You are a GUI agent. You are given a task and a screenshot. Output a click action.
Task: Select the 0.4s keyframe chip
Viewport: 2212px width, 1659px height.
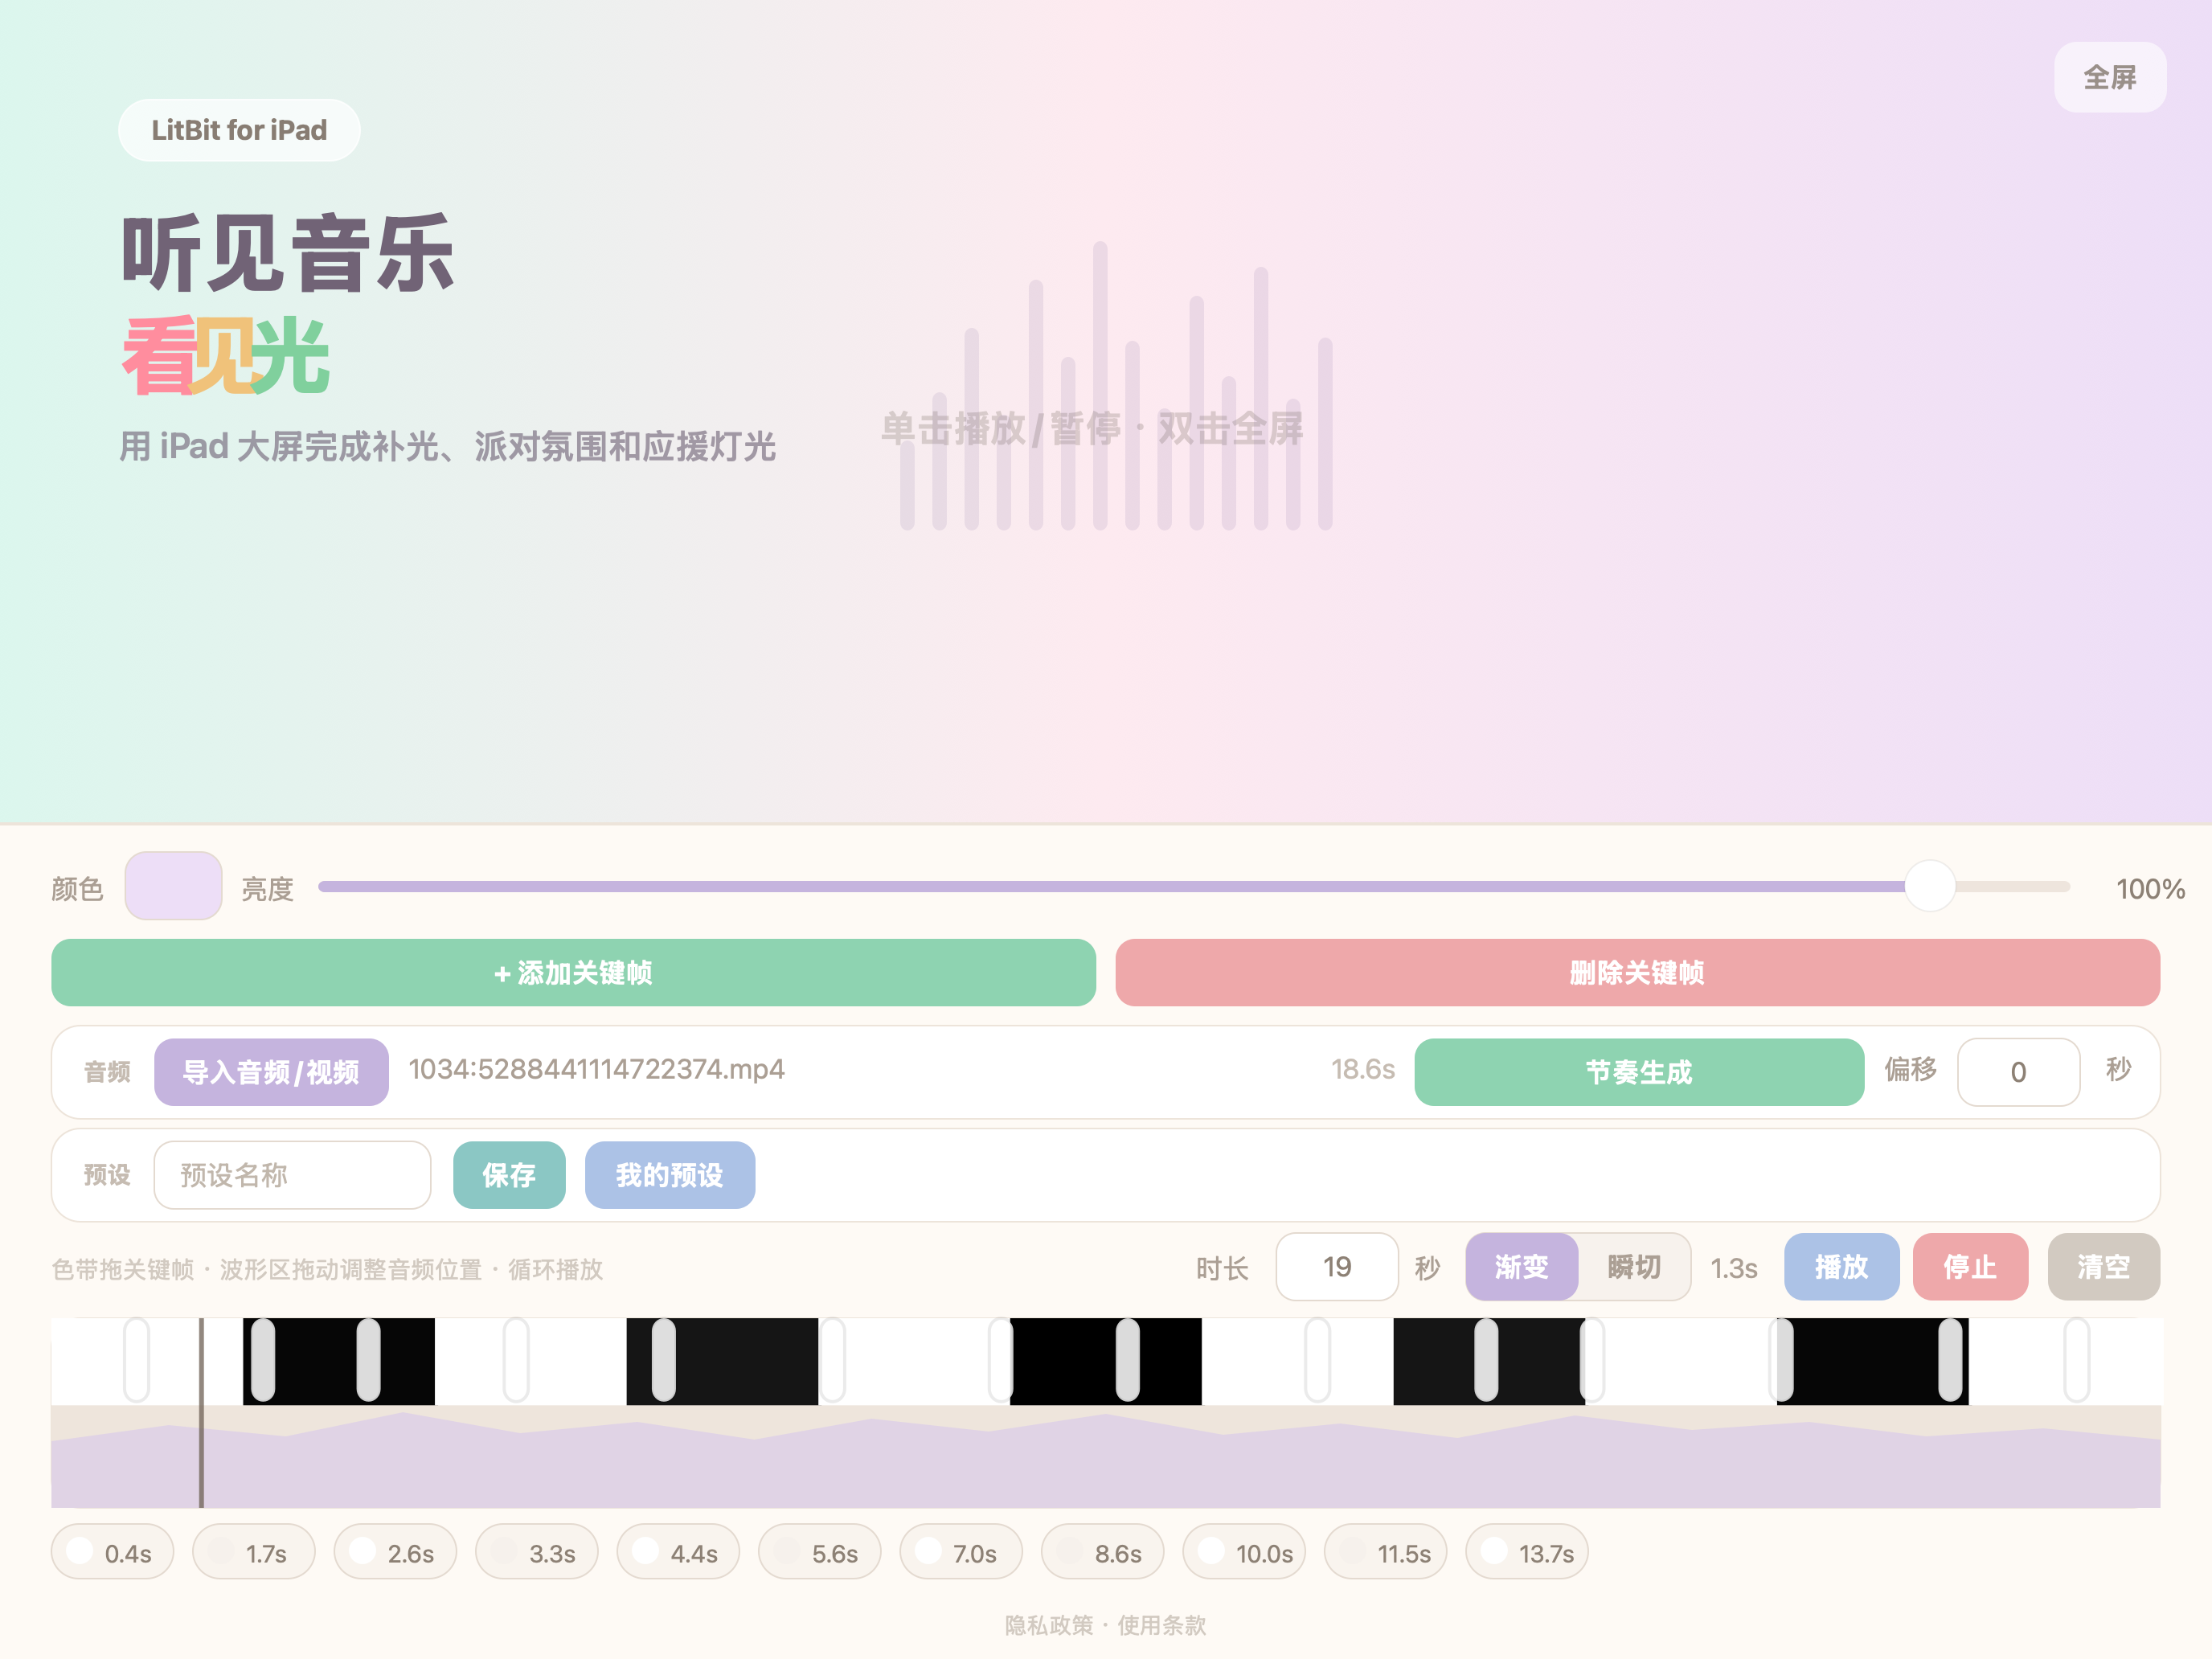[x=112, y=1552]
